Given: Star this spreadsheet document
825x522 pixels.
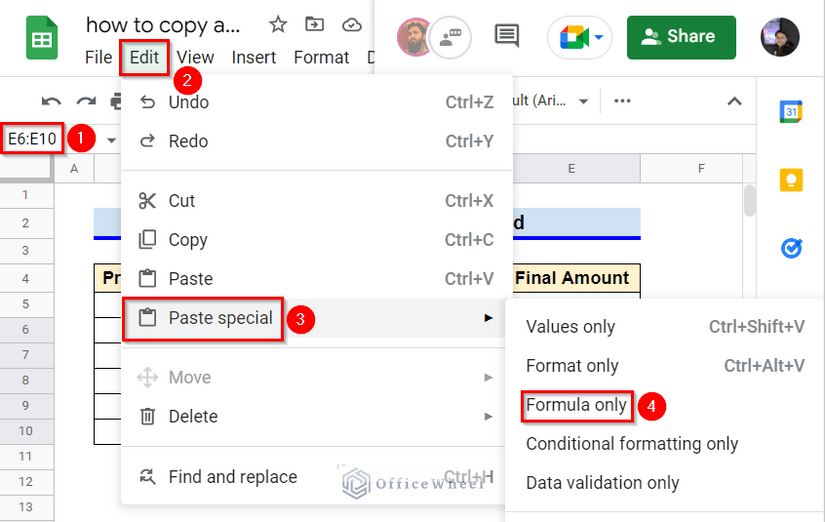Looking at the screenshot, I should pos(279,24).
